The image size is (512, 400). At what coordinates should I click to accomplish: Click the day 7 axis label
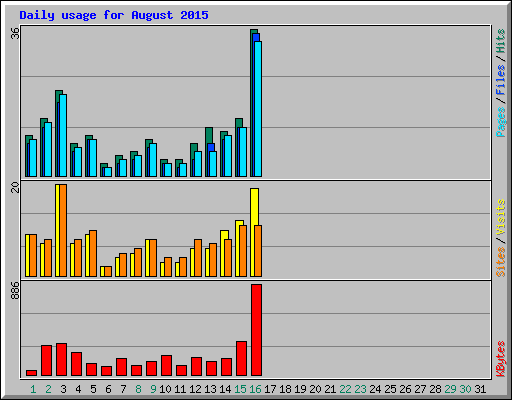[123, 389]
